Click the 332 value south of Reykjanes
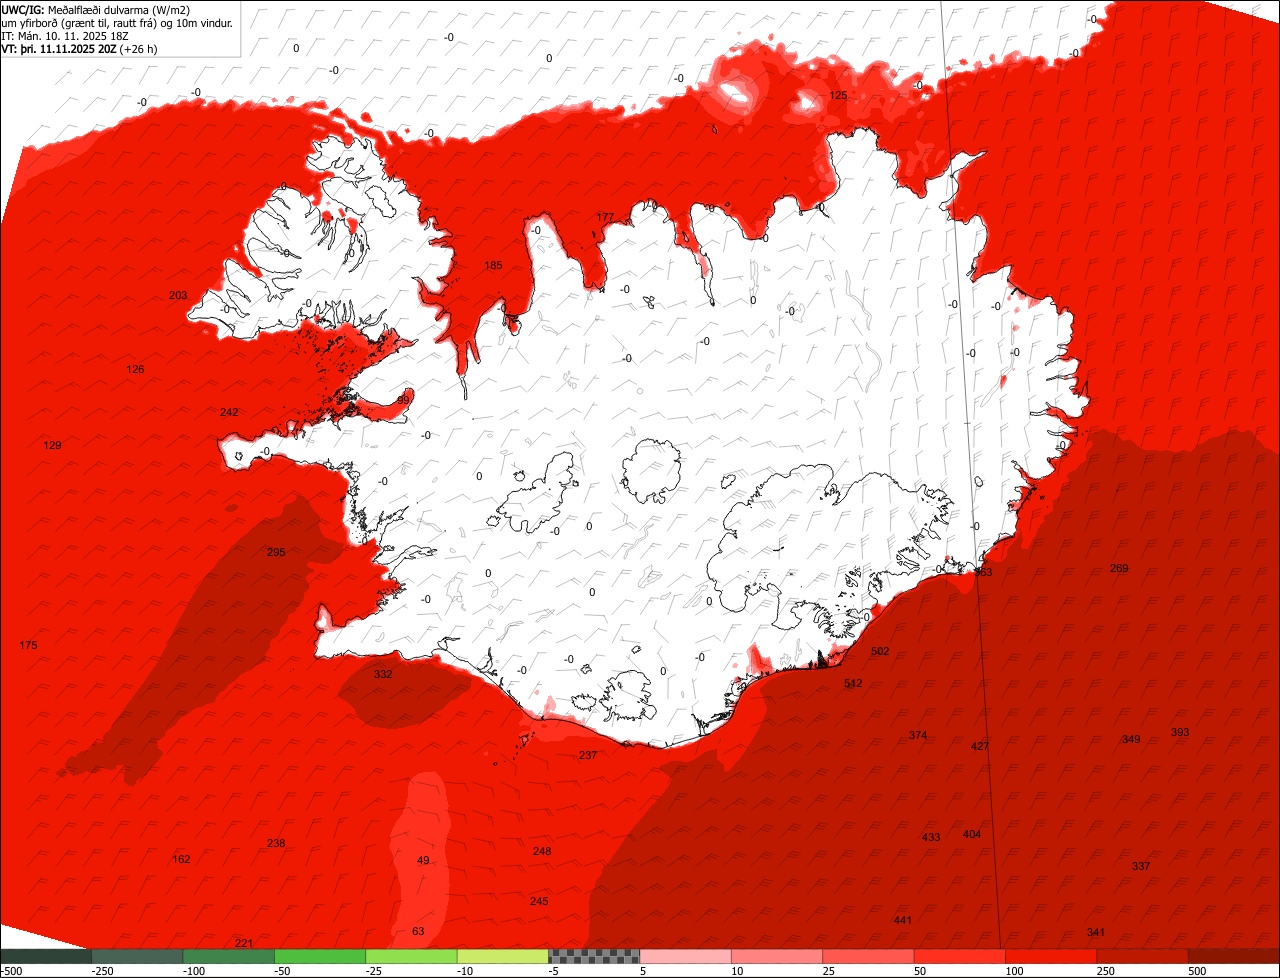The height and width of the screenshot is (978, 1280). point(383,674)
